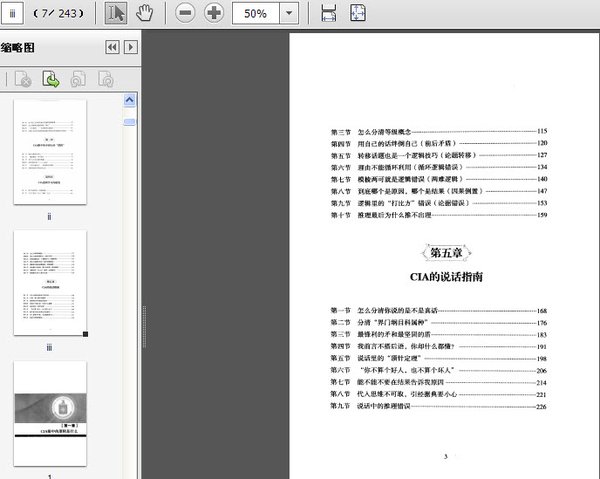
Task: Fit page to window width
Action: pos(328,13)
